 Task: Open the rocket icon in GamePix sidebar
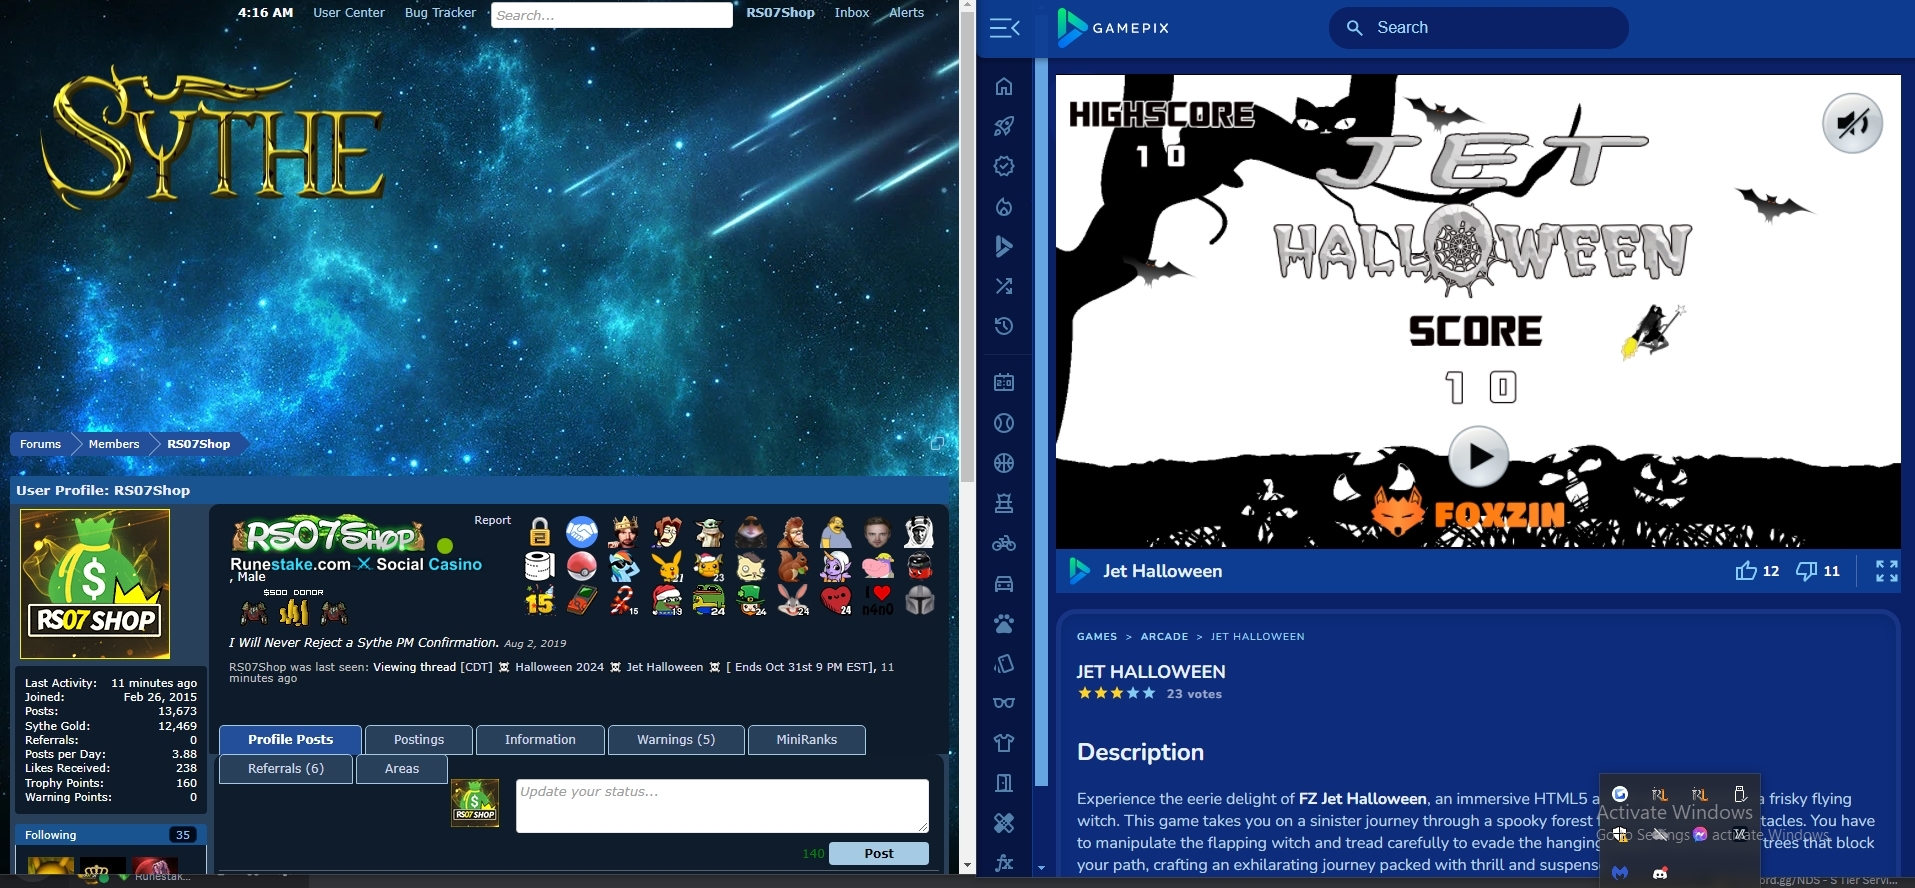click(x=1004, y=126)
